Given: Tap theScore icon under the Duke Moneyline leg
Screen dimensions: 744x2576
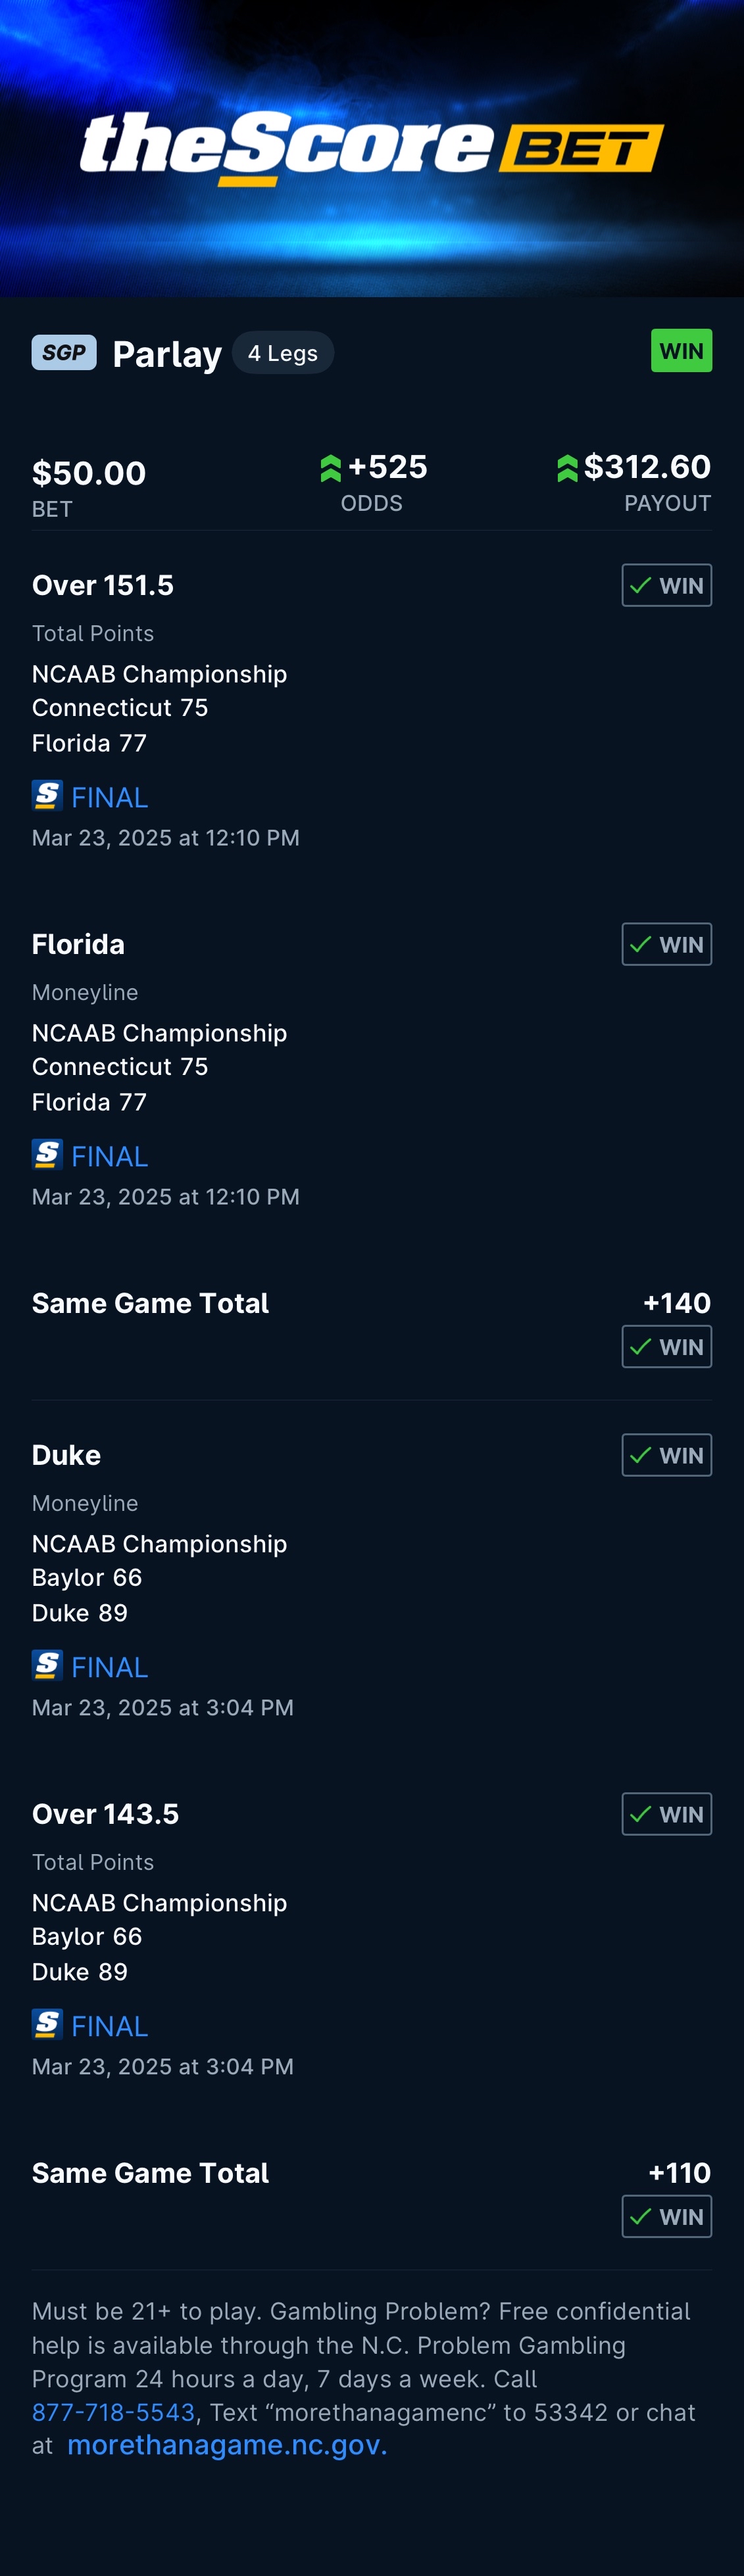Looking at the screenshot, I should pos(47,1666).
